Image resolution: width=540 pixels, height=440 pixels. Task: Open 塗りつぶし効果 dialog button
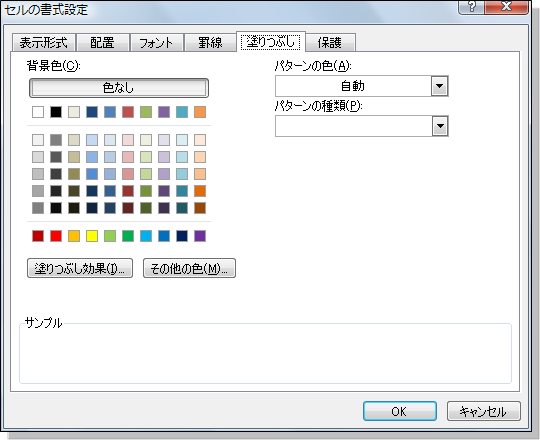click(x=80, y=268)
